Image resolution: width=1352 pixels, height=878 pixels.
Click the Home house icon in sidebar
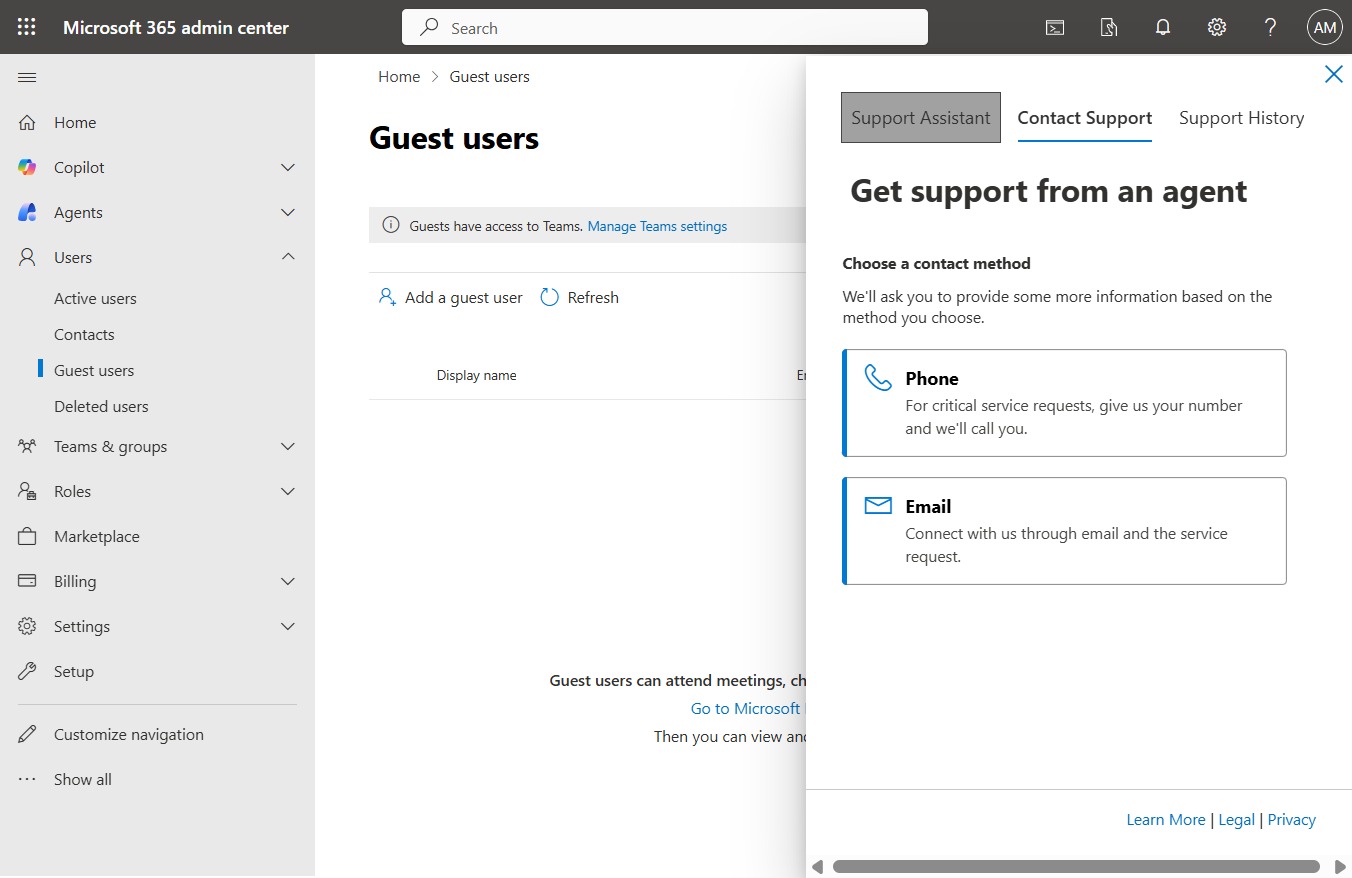point(27,122)
